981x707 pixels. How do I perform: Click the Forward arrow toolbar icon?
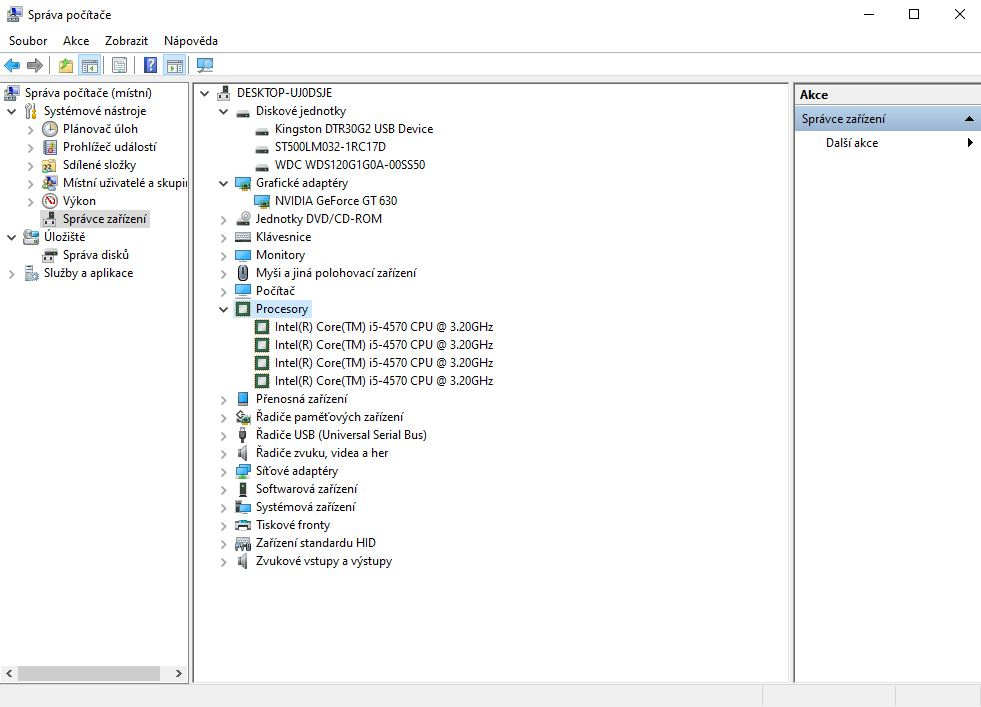35,65
